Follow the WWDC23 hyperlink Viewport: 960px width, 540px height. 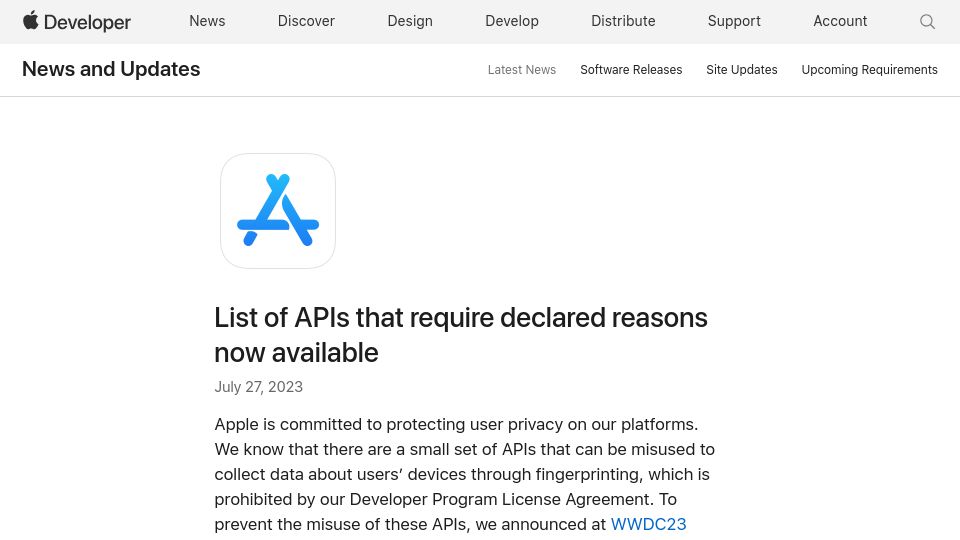click(648, 524)
